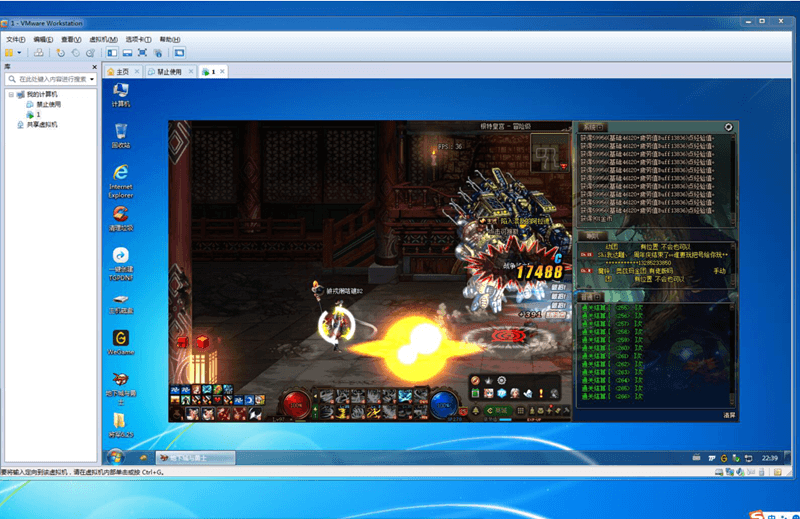Click the send Ctrl+Alt+Del toolbar icon
The image size is (800, 519).
(39, 53)
